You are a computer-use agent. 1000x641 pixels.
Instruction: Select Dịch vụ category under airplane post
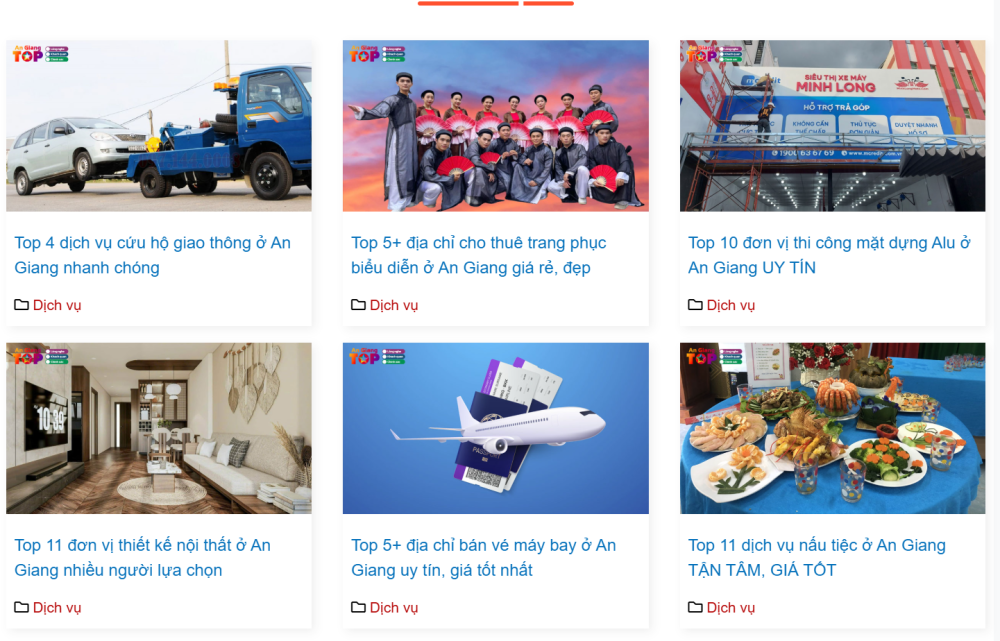pyautogui.click(x=393, y=607)
